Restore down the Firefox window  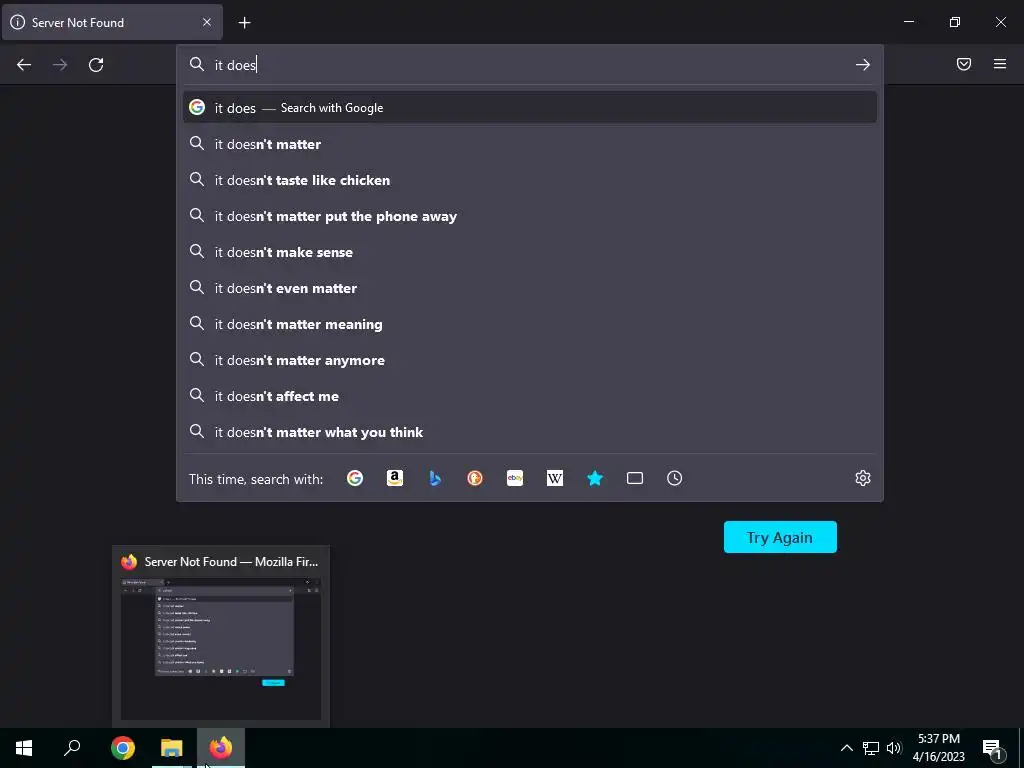pos(955,22)
